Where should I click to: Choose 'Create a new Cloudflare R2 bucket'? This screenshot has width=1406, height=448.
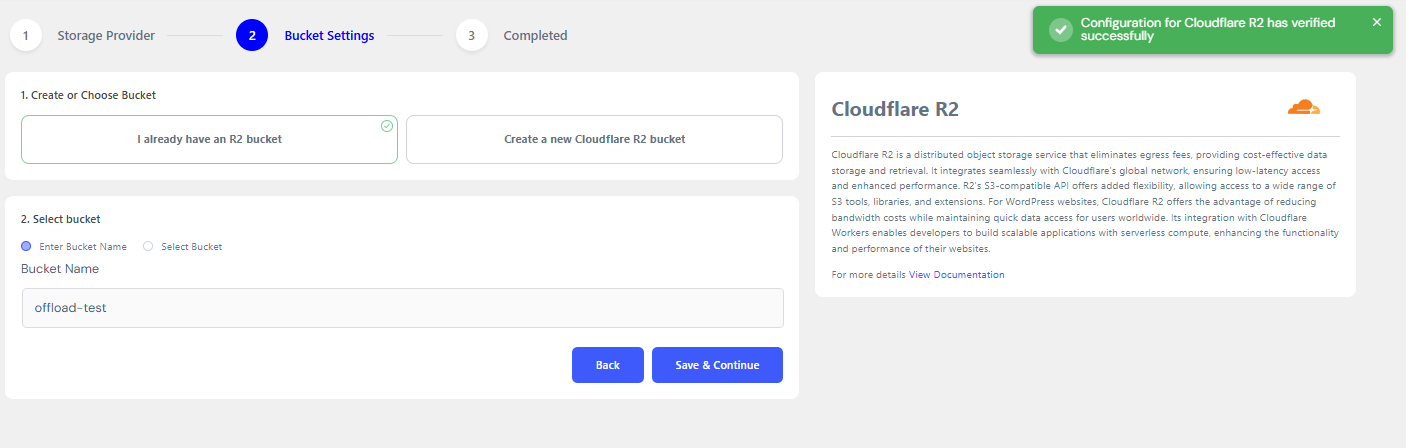(594, 140)
